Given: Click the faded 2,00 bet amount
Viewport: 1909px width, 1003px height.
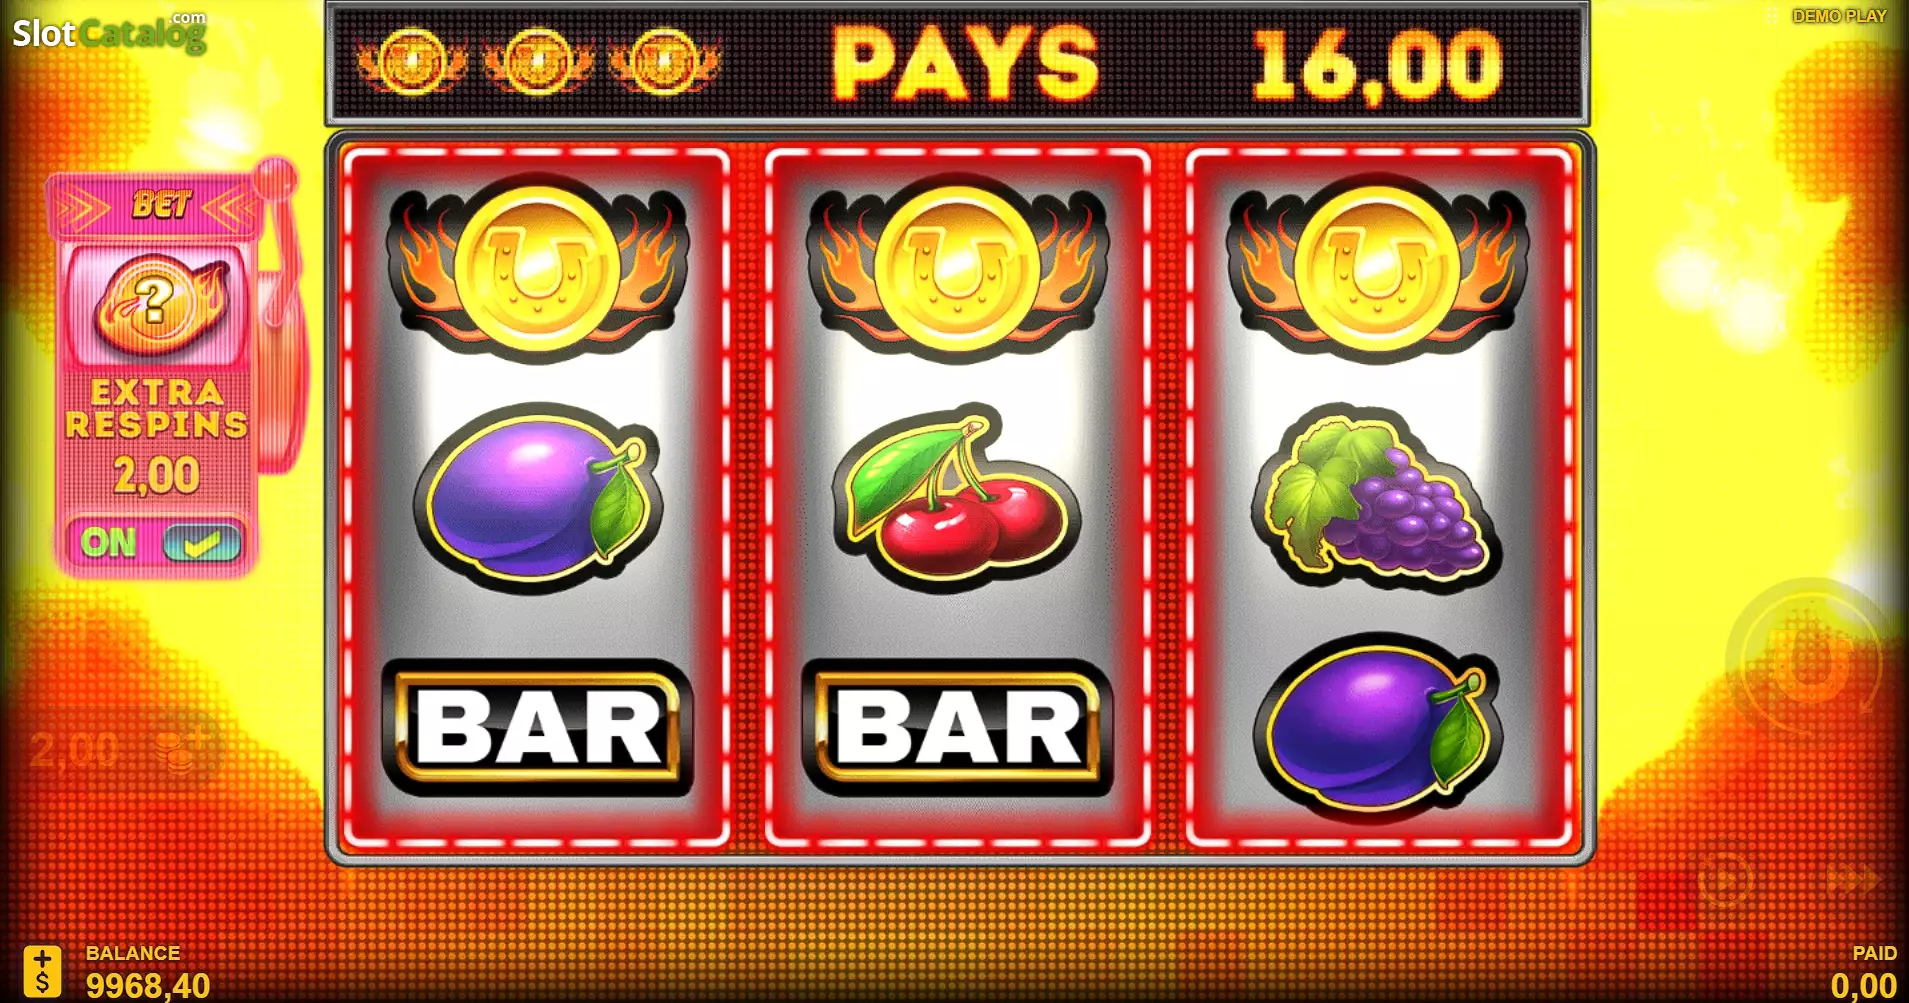Looking at the screenshot, I should point(75,750).
